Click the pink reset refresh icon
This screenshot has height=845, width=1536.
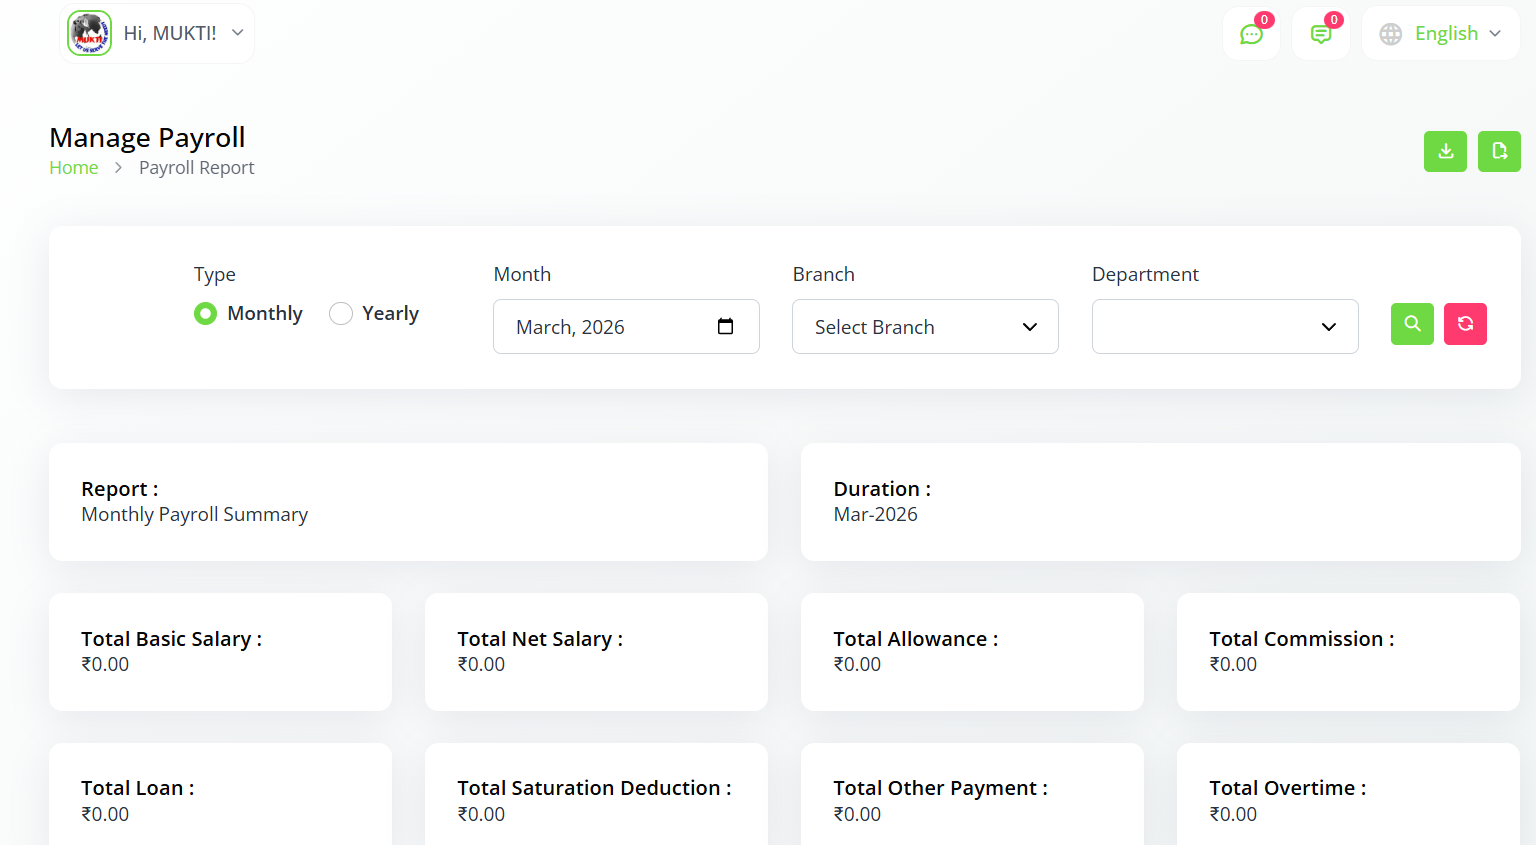pos(1465,324)
